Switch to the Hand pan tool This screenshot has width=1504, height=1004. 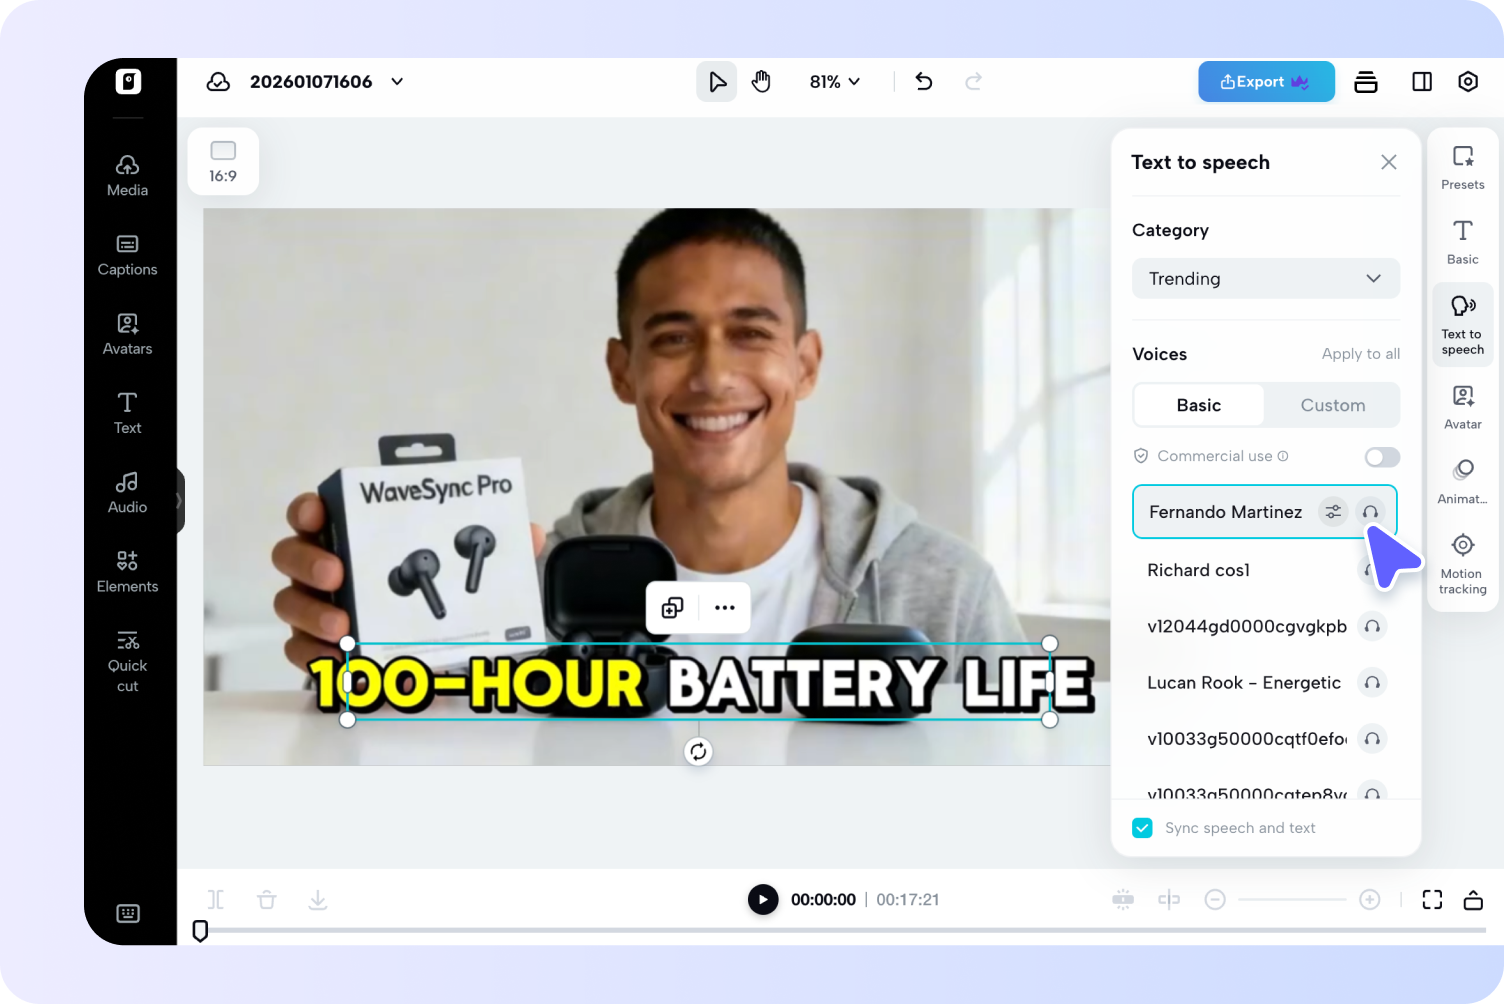coord(762,82)
